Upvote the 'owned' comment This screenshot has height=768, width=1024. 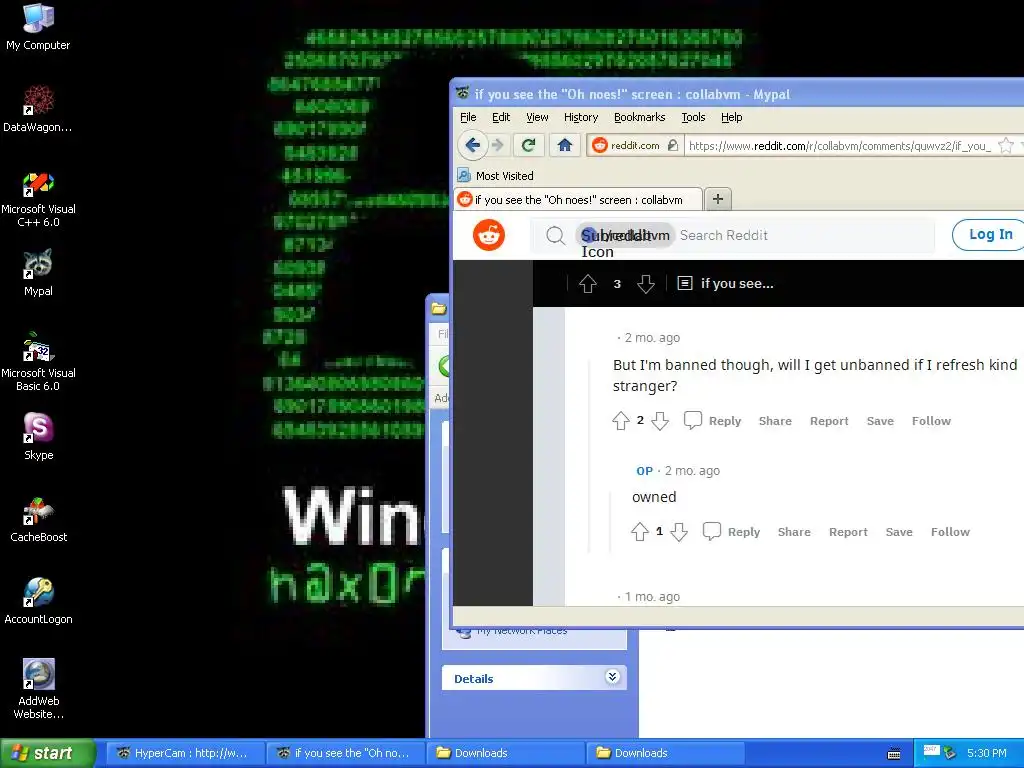[640, 532]
